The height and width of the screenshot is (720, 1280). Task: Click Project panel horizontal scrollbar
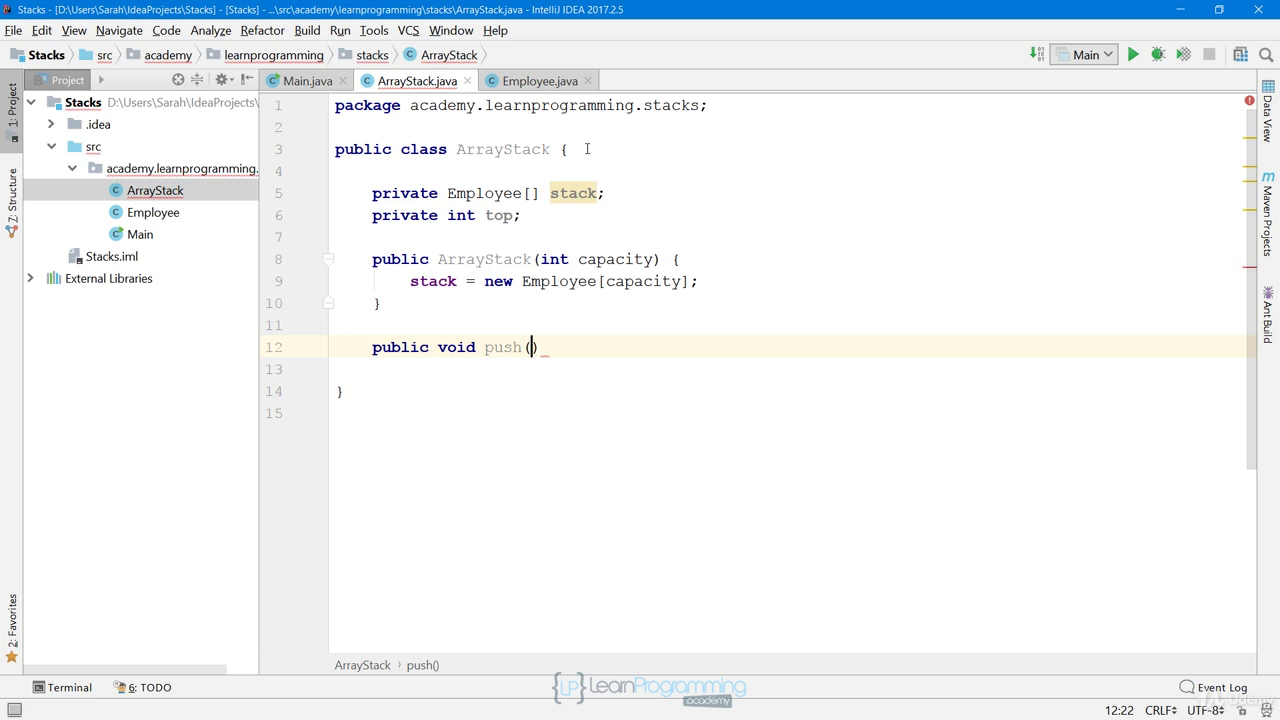tap(125, 669)
